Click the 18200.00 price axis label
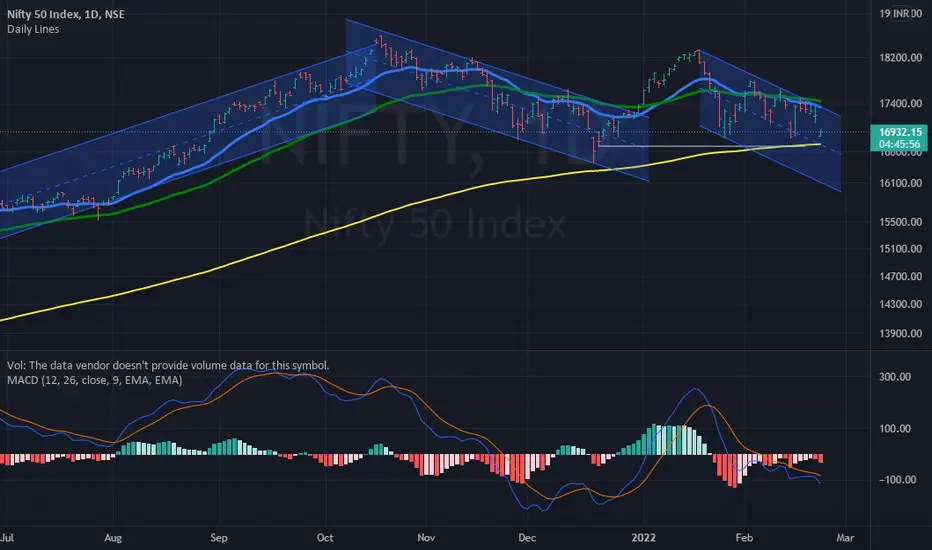Image resolution: width=932 pixels, height=550 pixels. coord(900,58)
